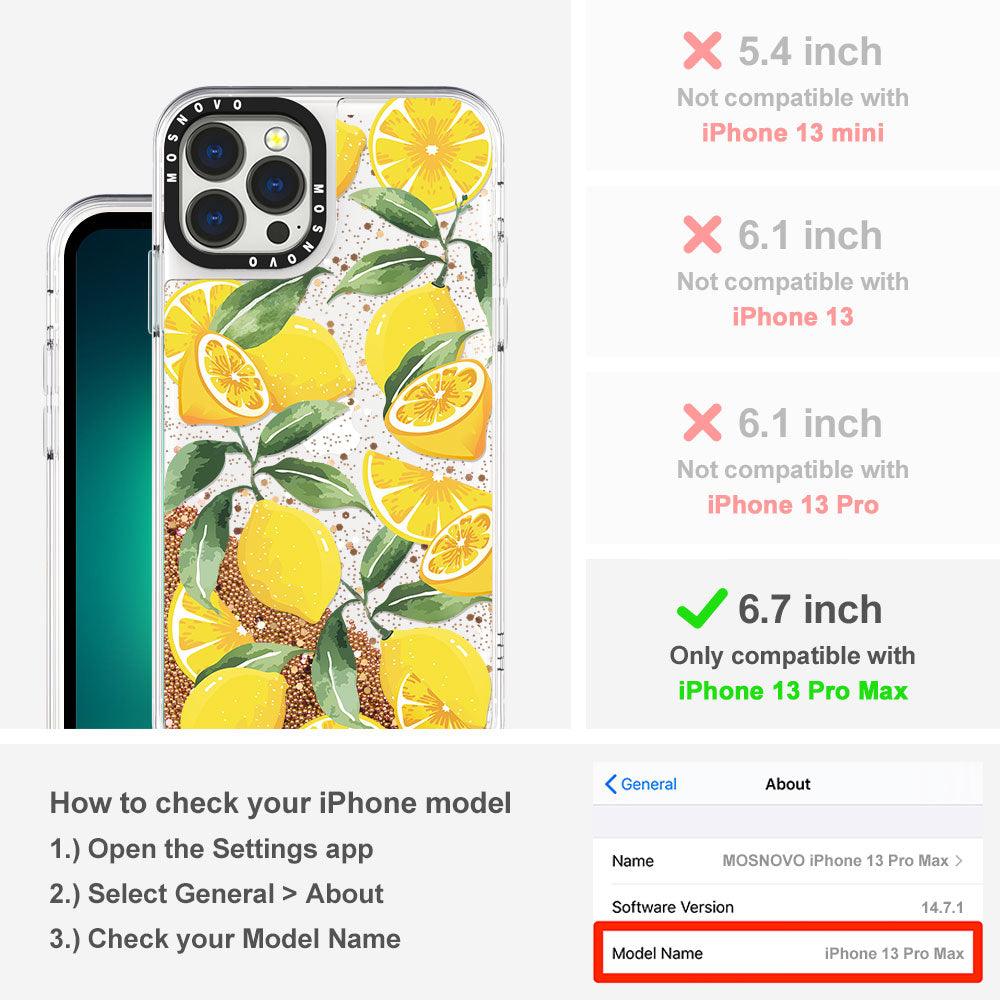Click the iPhone 13 Pro red text
The image size is (1000, 1000).
click(793, 504)
